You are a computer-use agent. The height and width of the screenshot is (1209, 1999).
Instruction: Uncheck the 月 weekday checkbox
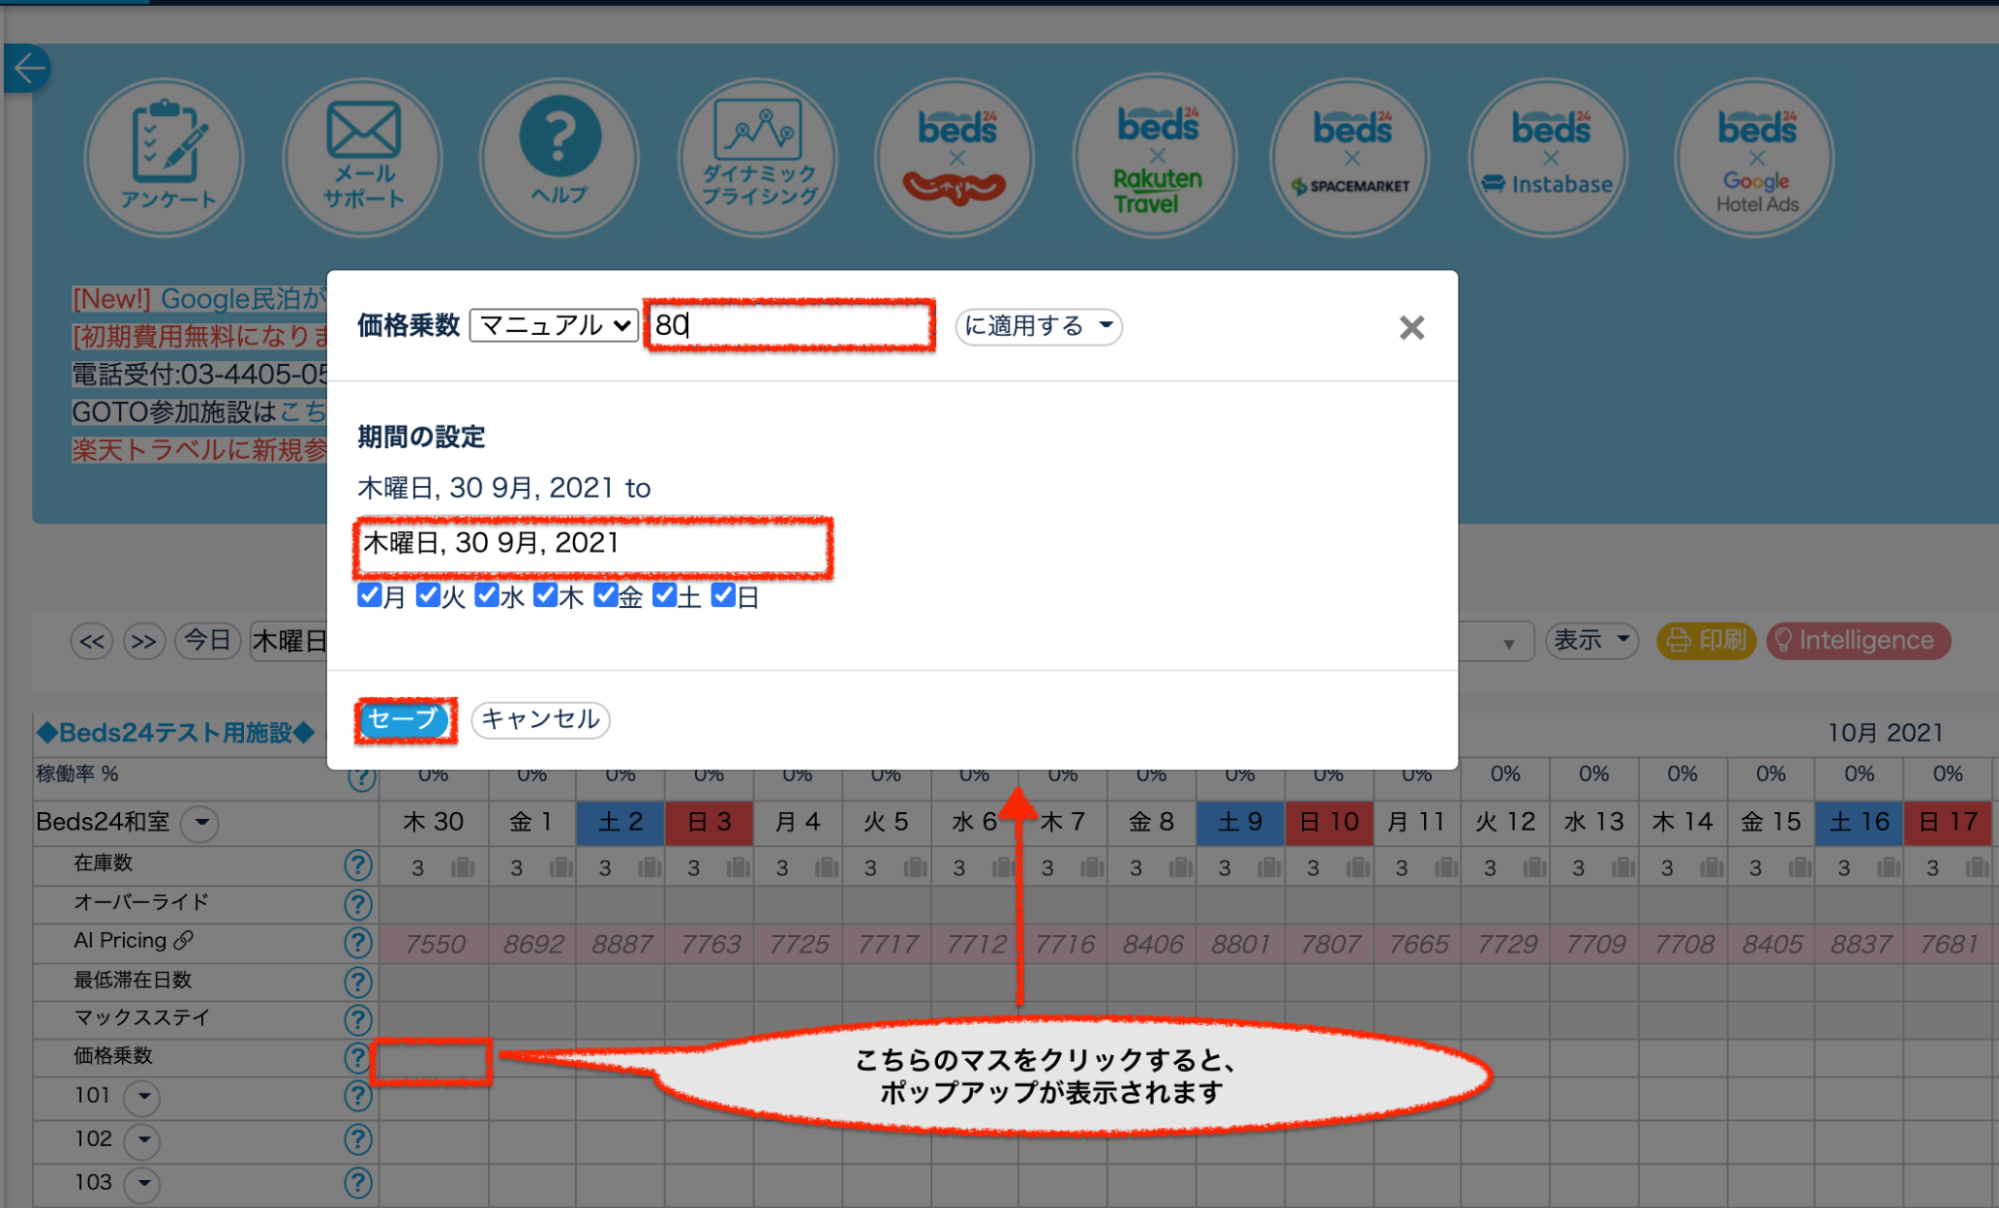369,596
